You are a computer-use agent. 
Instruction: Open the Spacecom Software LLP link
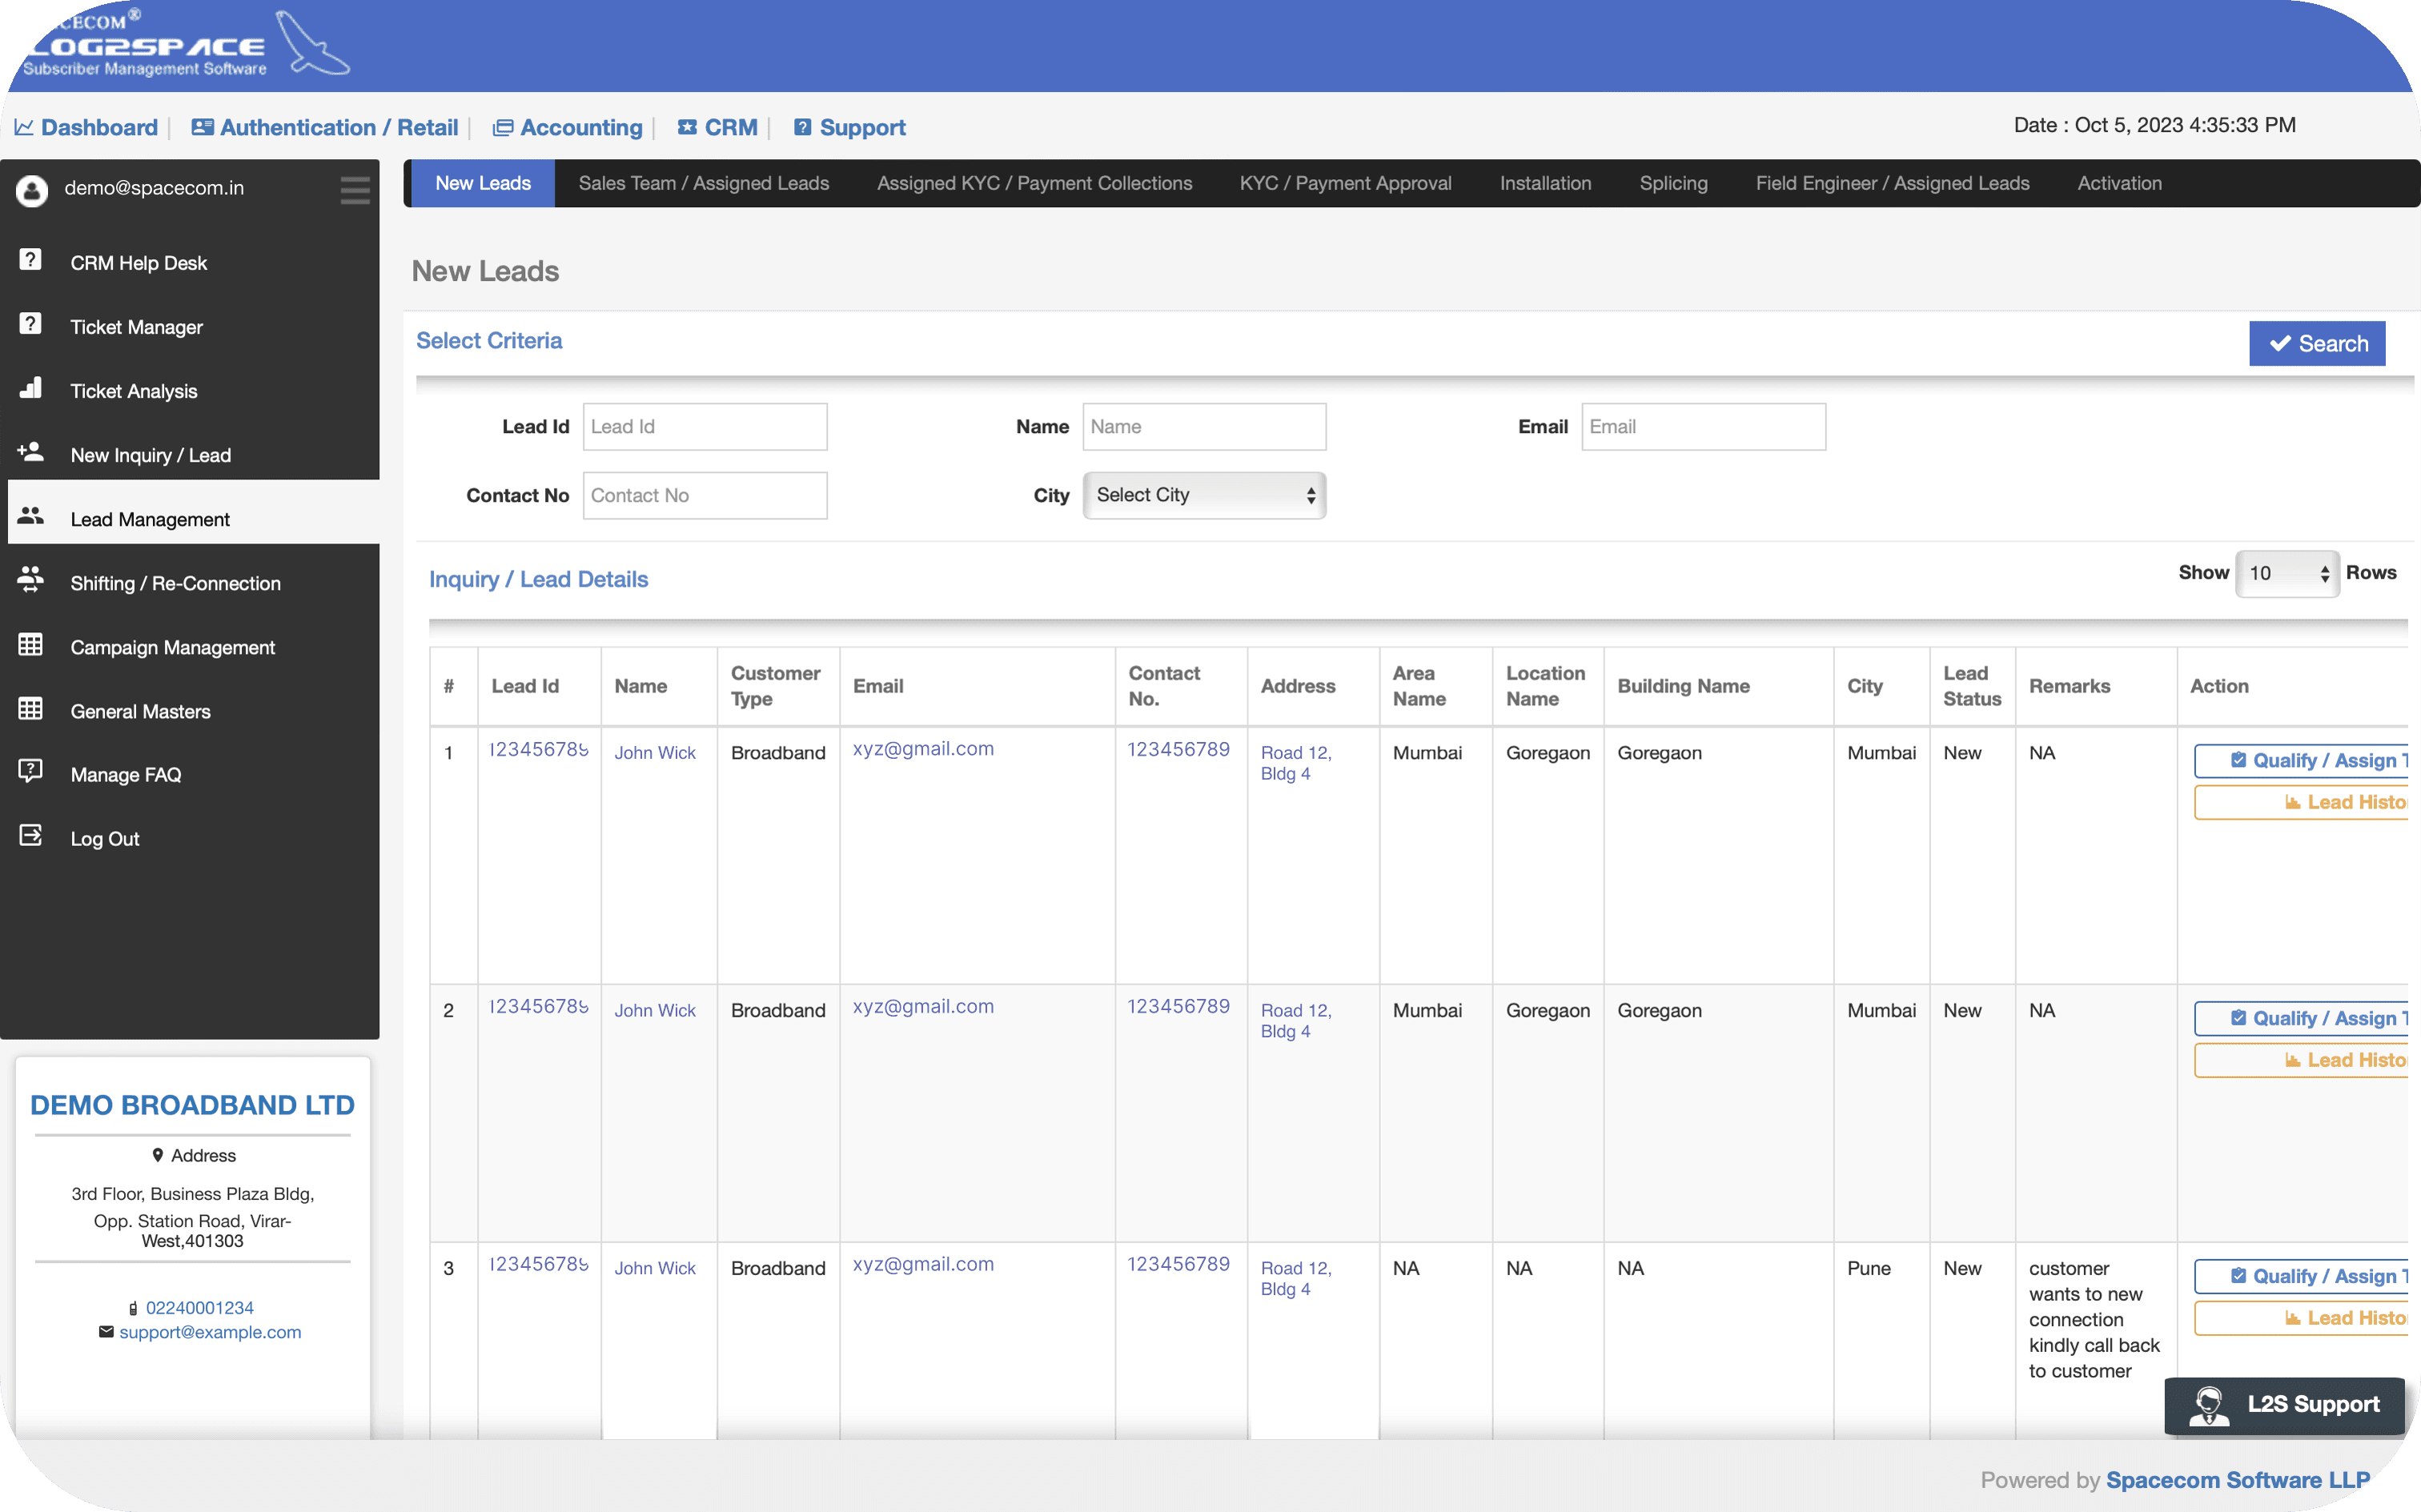(x=2238, y=1480)
